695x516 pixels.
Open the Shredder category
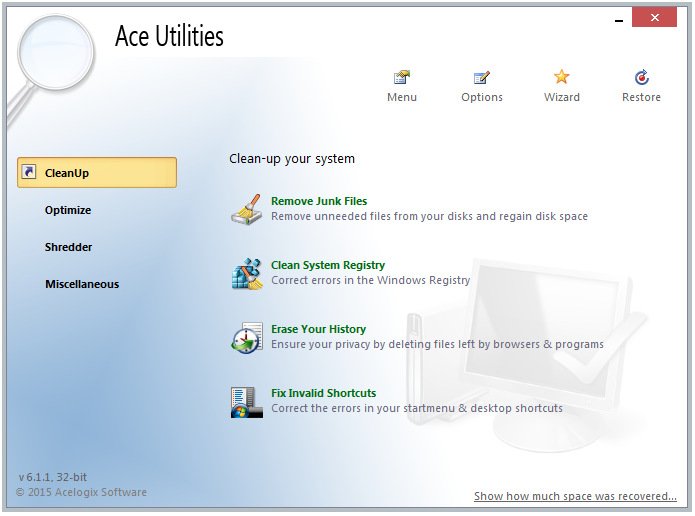(68, 247)
